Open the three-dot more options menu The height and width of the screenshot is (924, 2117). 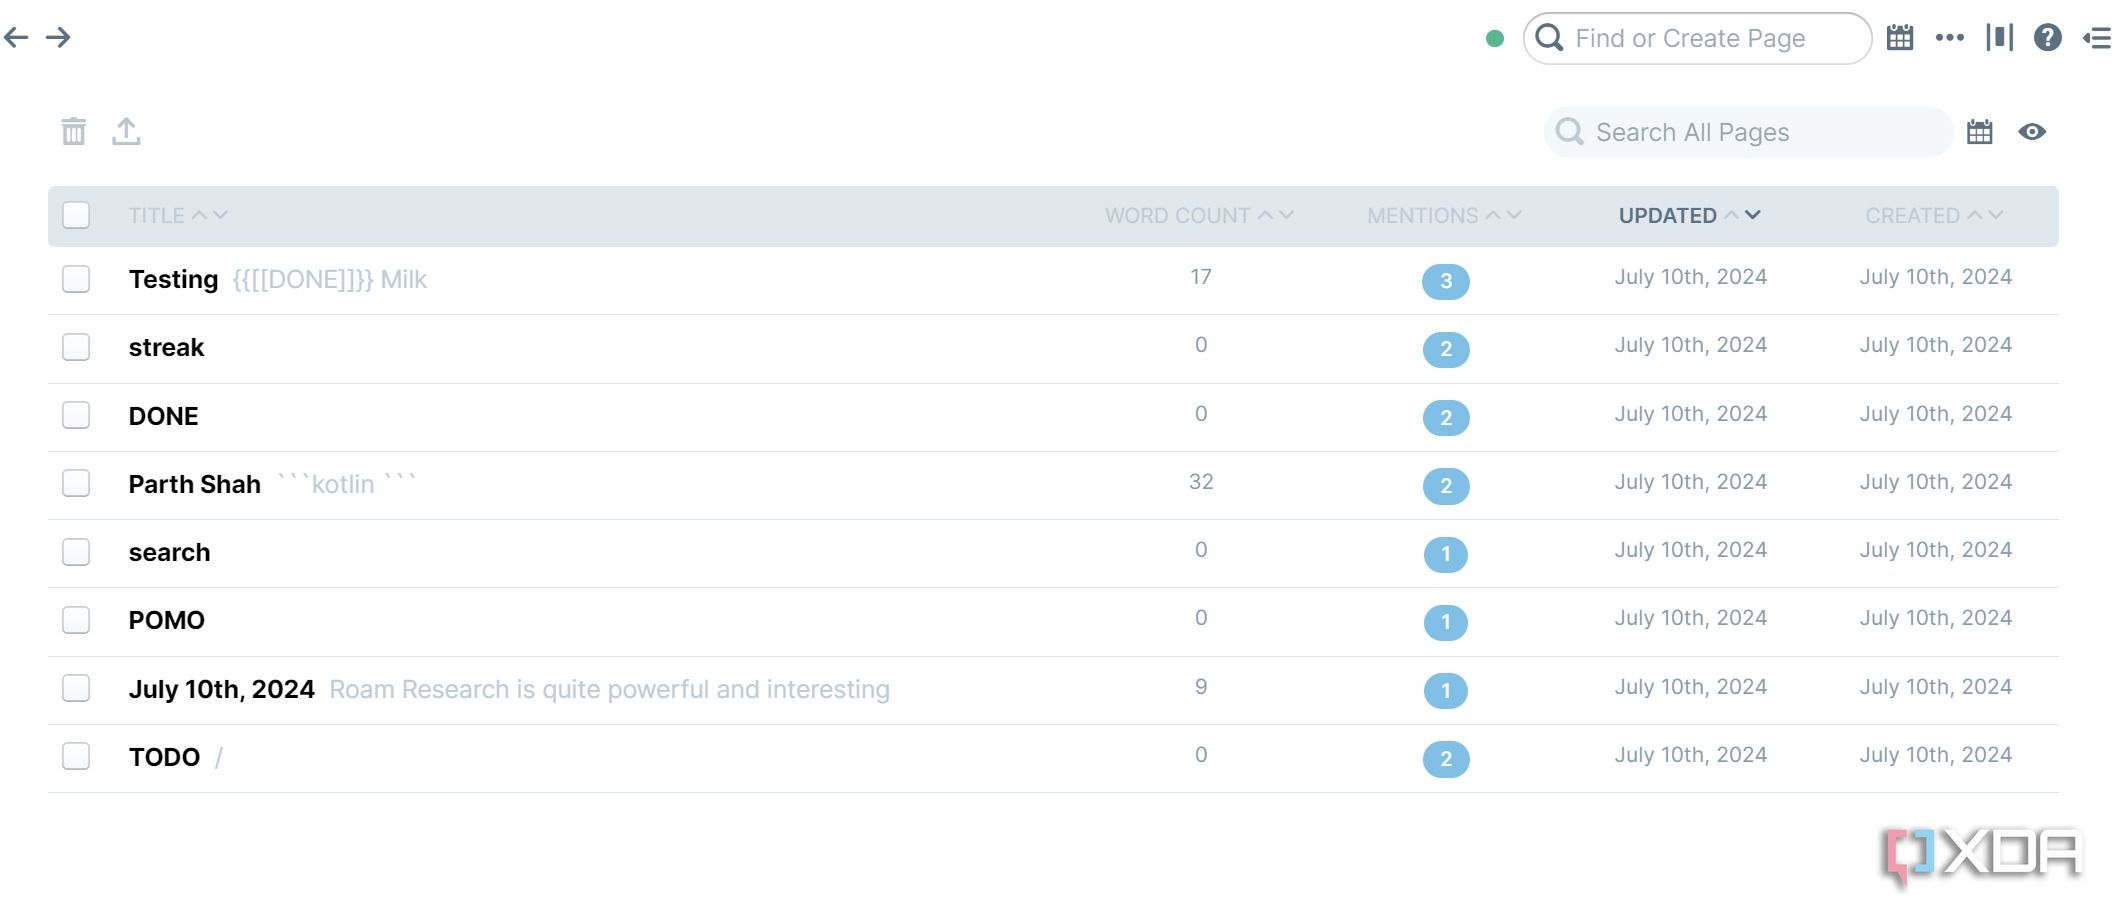click(x=1950, y=38)
